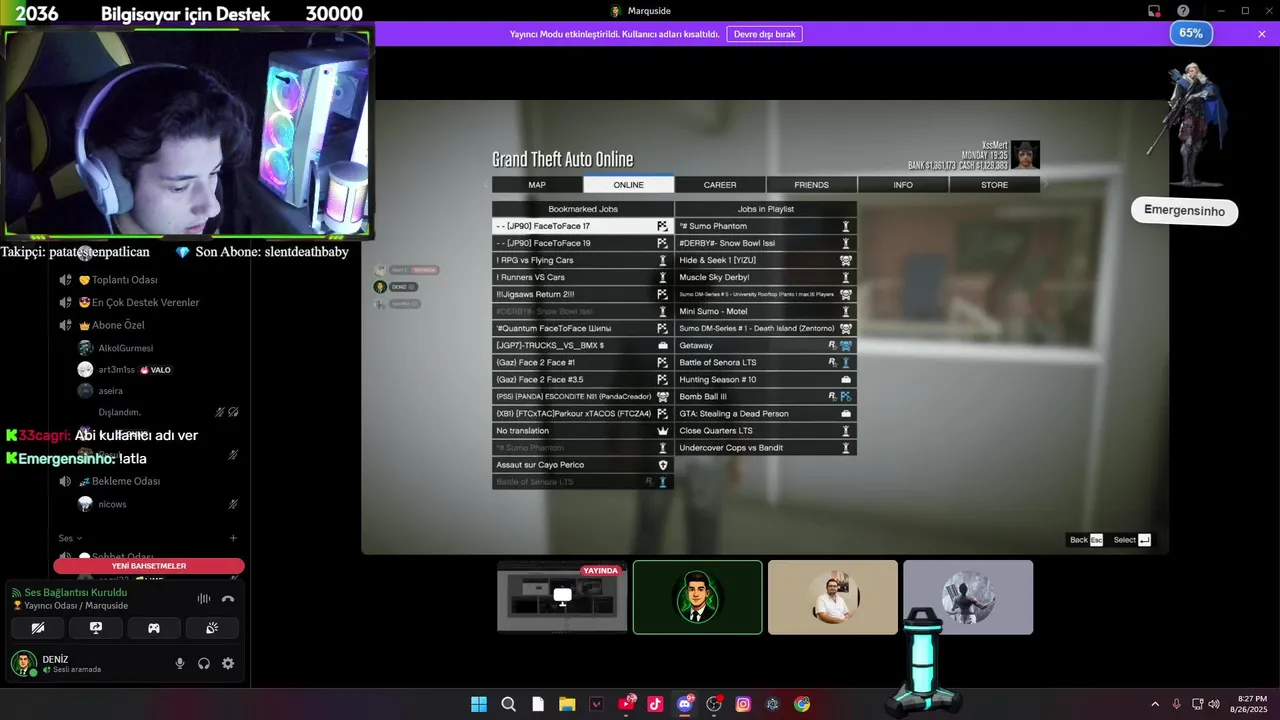This screenshot has width=1280, height=720.
Task: Select job Assaut sur Cayo Perico
Action: pyautogui.click(x=582, y=465)
